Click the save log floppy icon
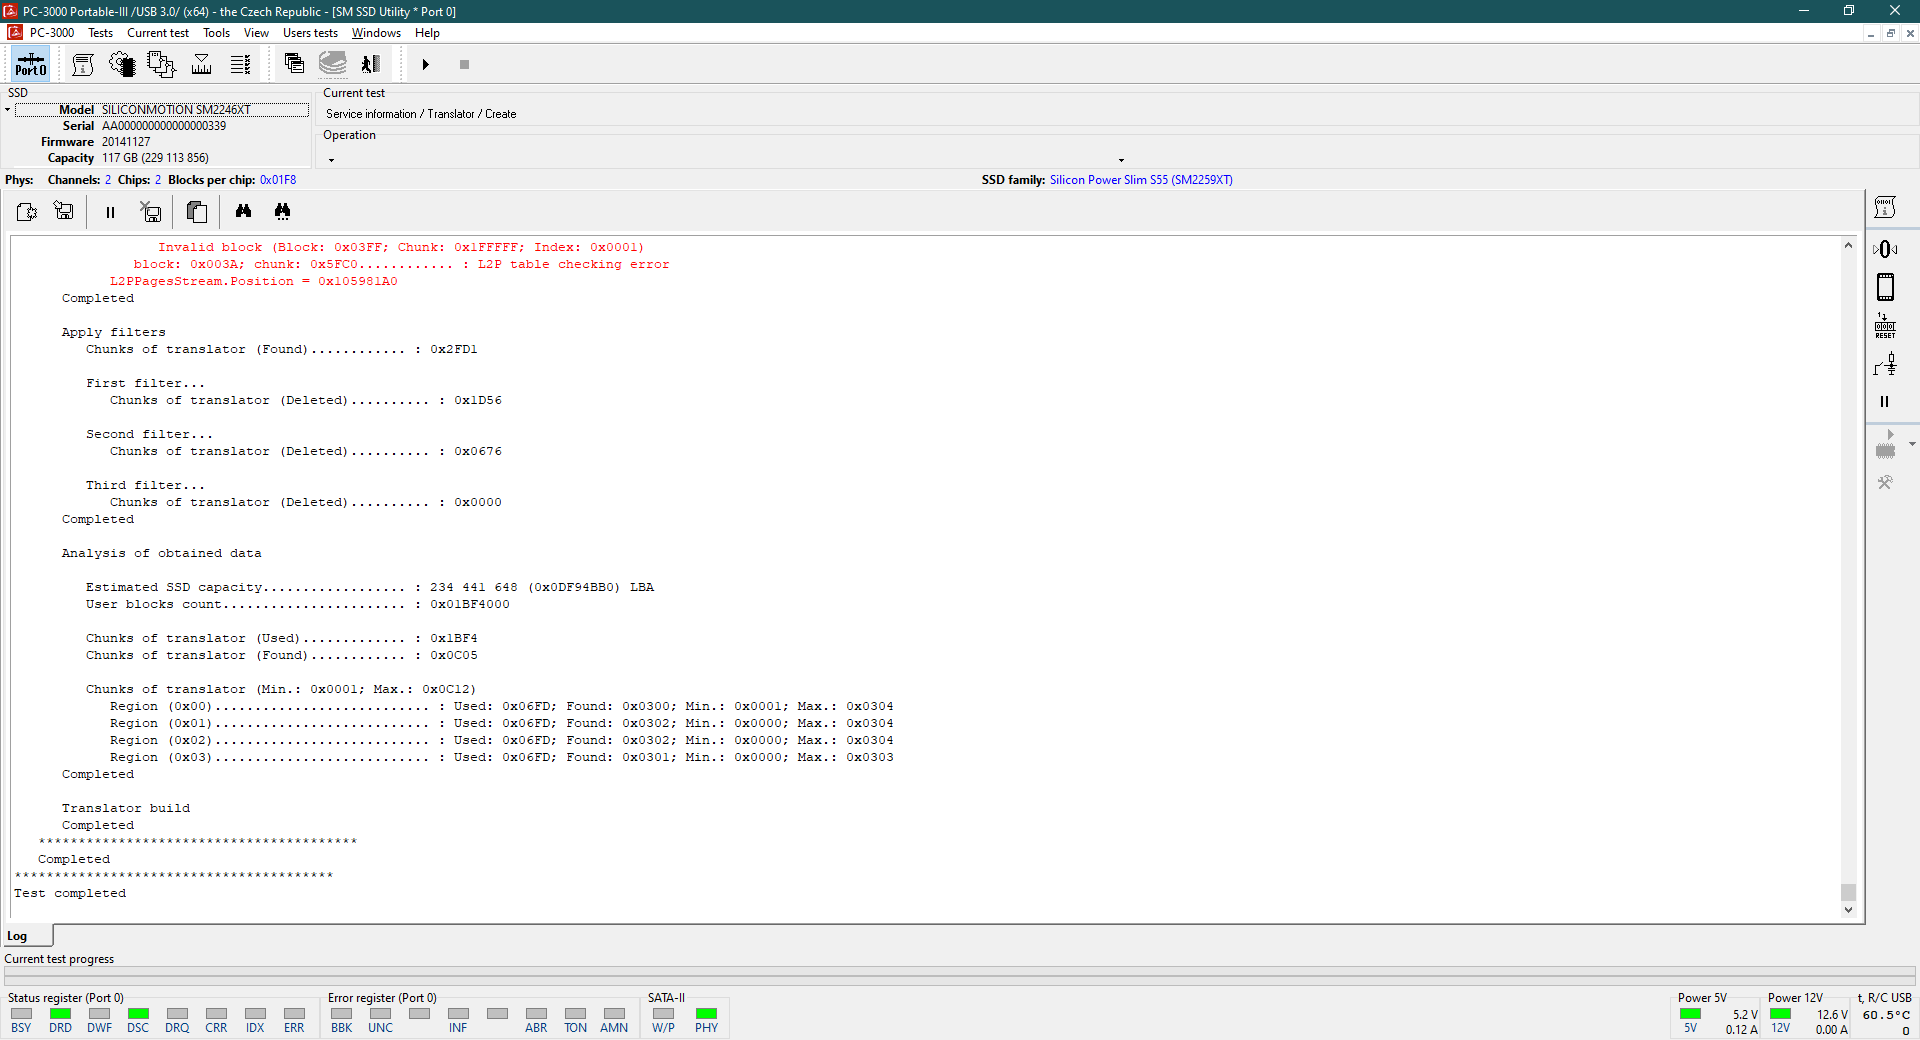Screen dimensions: 1920x1040 (x=64, y=211)
